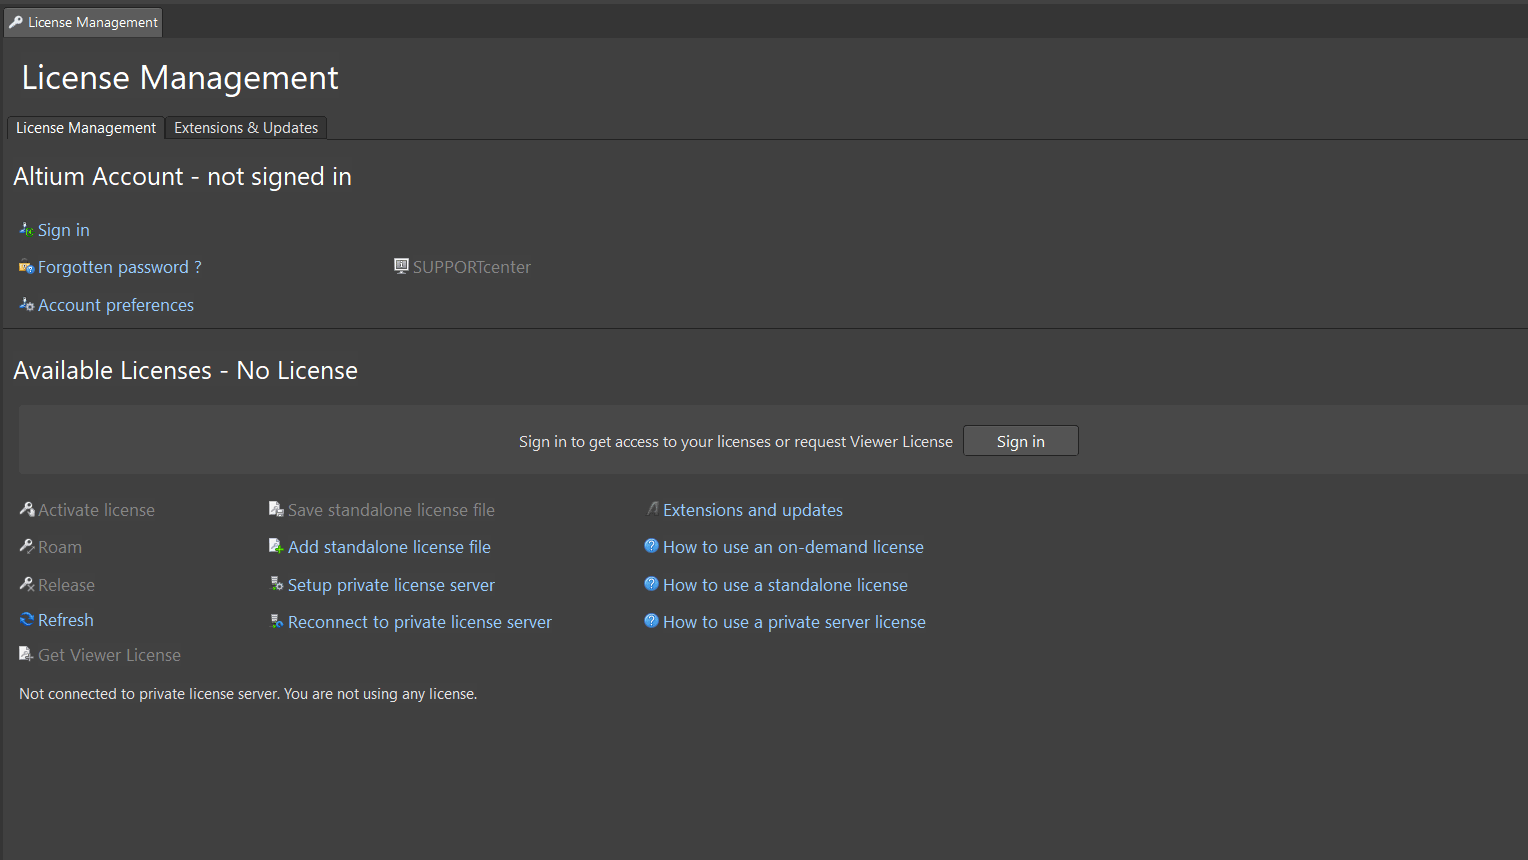This screenshot has width=1528, height=860.
Task: Click the private server license help icon
Action: (x=651, y=622)
